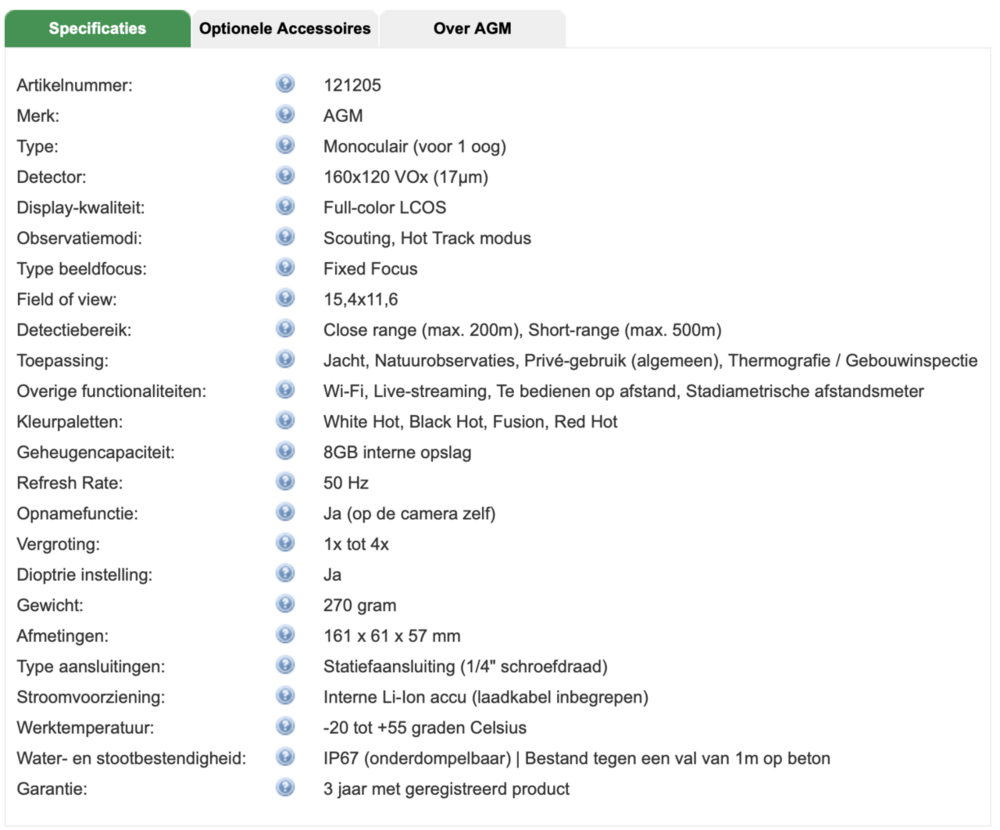Click the Geheugencapaciteit help icon
1000x830 pixels.
click(285, 451)
